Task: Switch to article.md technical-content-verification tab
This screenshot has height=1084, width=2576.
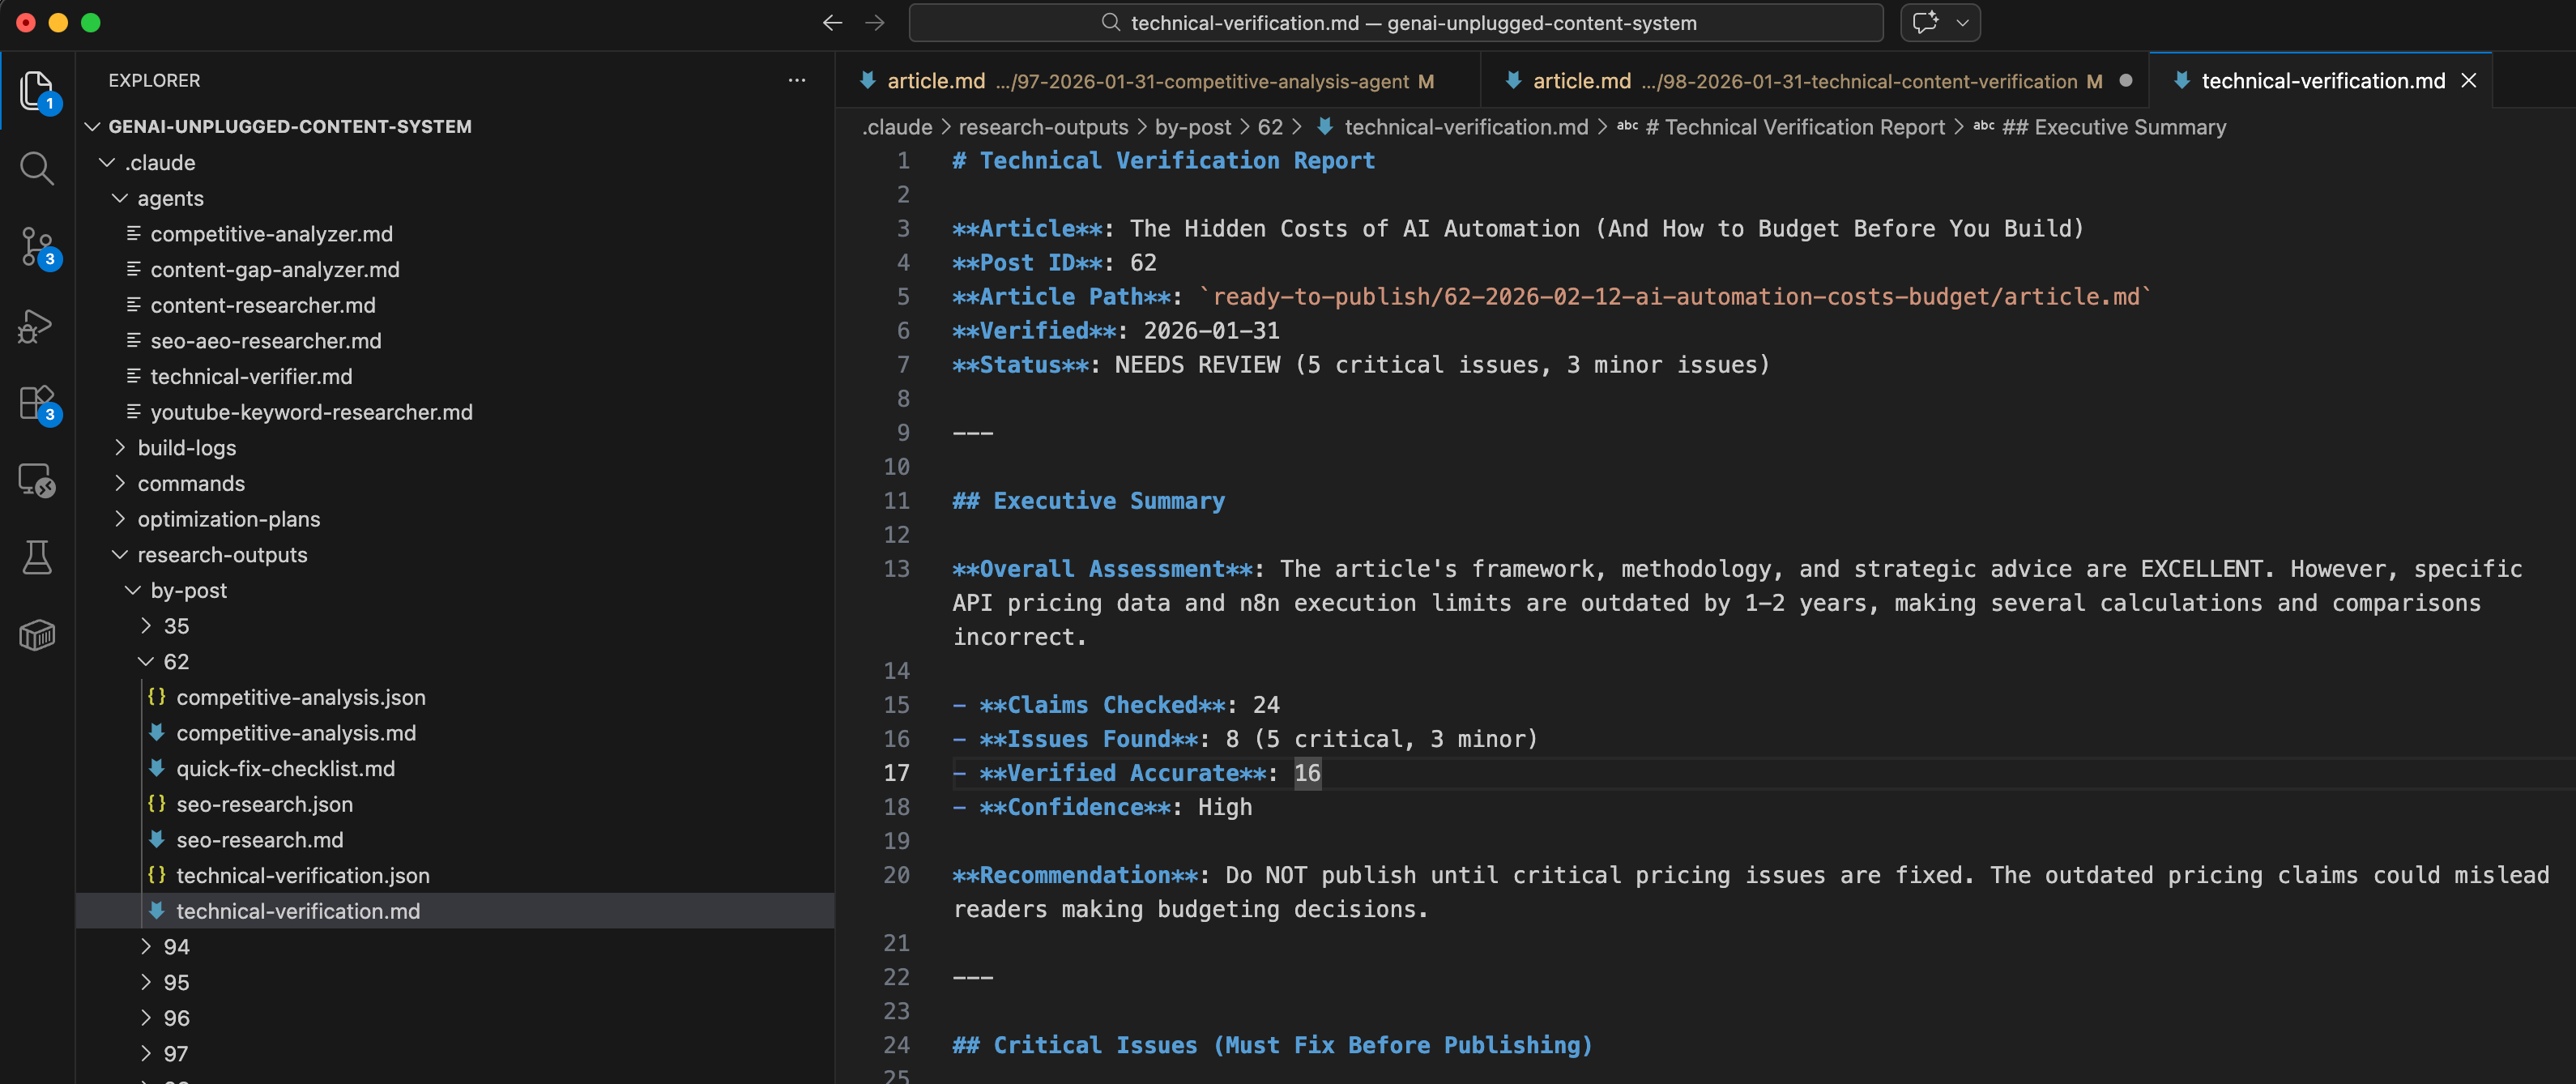Action: pyautogui.click(x=1804, y=81)
